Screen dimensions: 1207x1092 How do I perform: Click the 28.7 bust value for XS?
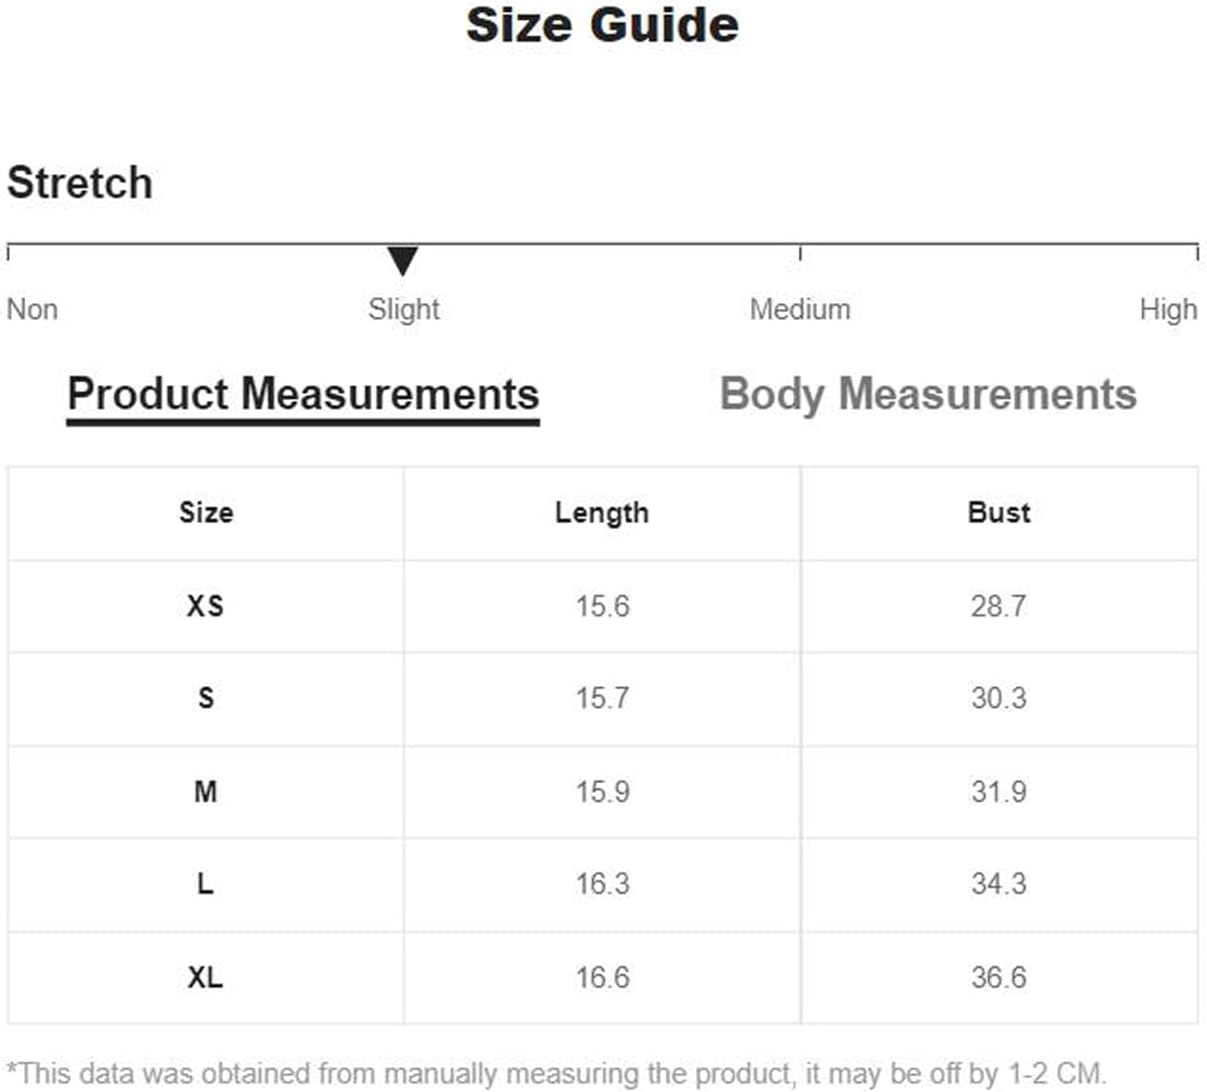coord(998,606)
